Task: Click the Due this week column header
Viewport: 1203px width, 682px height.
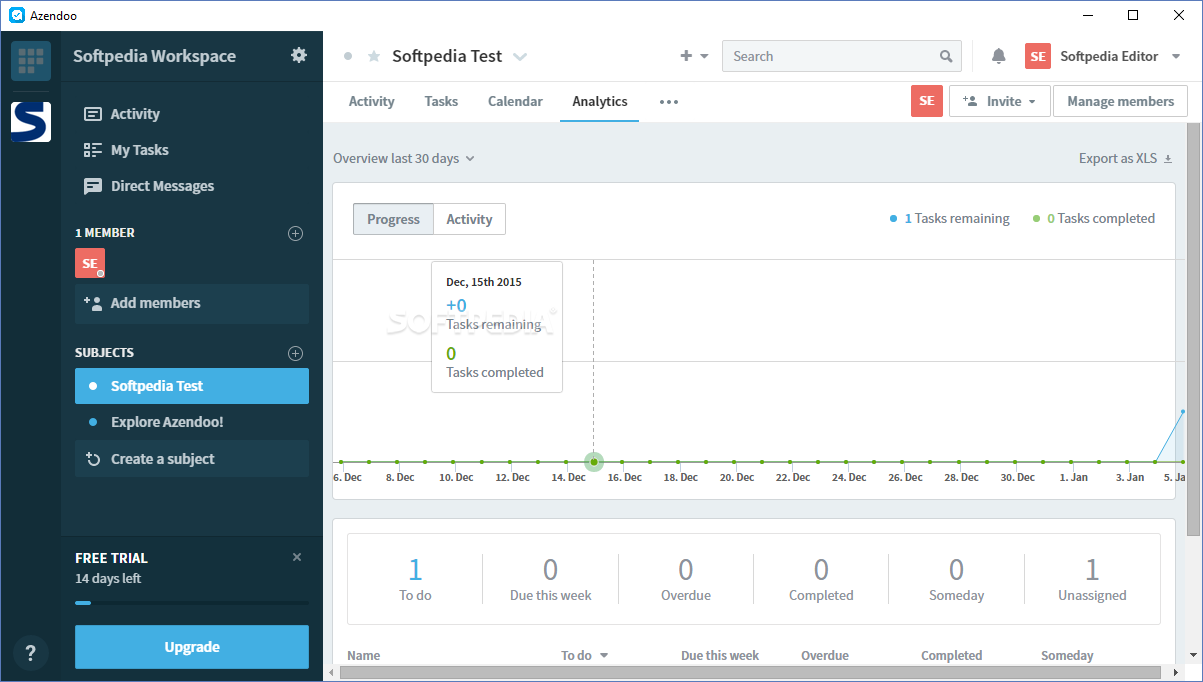Action: [x=720, y=656]
